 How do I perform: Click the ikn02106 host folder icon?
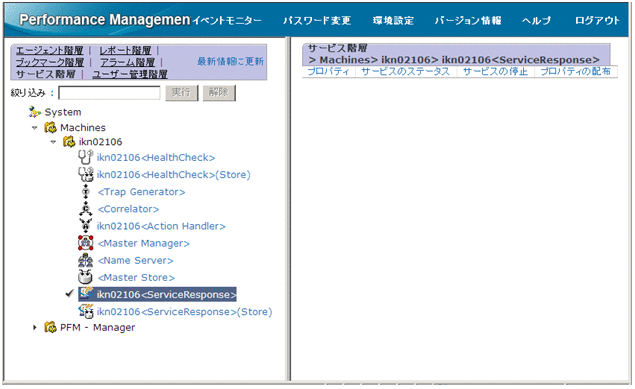click(x=69, y=142)
